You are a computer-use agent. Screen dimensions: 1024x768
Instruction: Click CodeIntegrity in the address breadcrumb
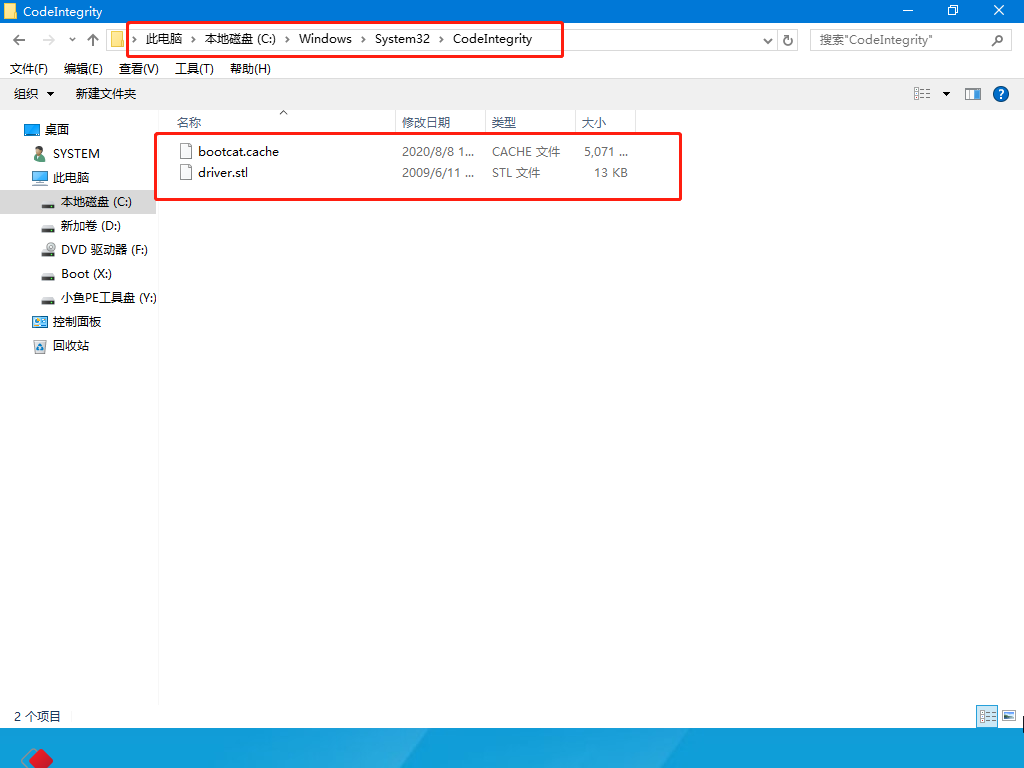pos(492,39)
